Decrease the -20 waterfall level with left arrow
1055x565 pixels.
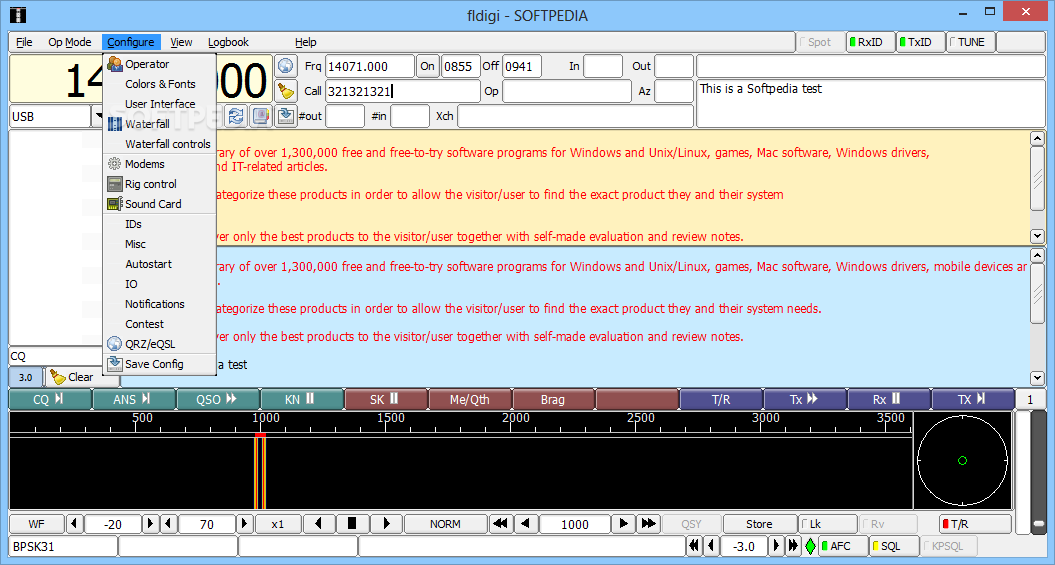tap(74, 524)
